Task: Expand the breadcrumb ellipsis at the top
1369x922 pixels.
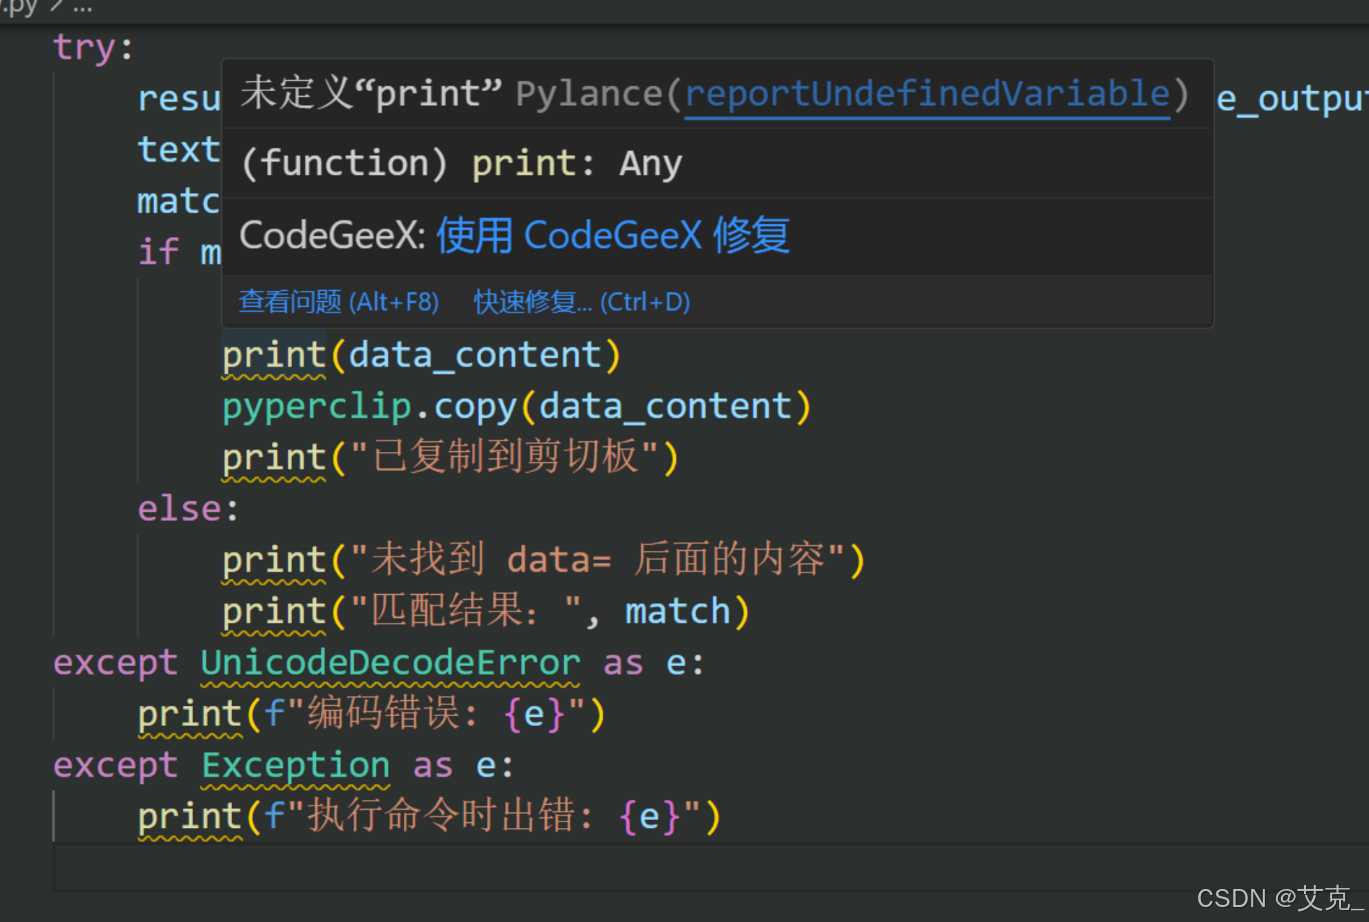Action: click(81, 7)
